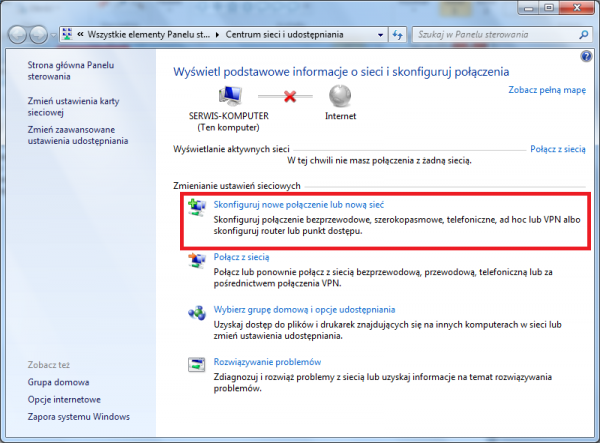Click the Zmienianie ustawień sieciowych heading

pyautogui.click(x=236, y=186)
